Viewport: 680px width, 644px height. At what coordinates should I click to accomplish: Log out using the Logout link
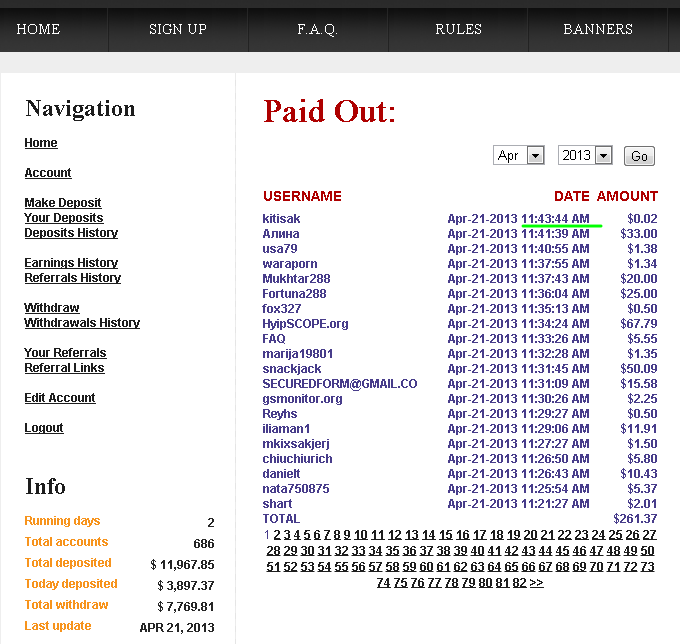(44, 428)
